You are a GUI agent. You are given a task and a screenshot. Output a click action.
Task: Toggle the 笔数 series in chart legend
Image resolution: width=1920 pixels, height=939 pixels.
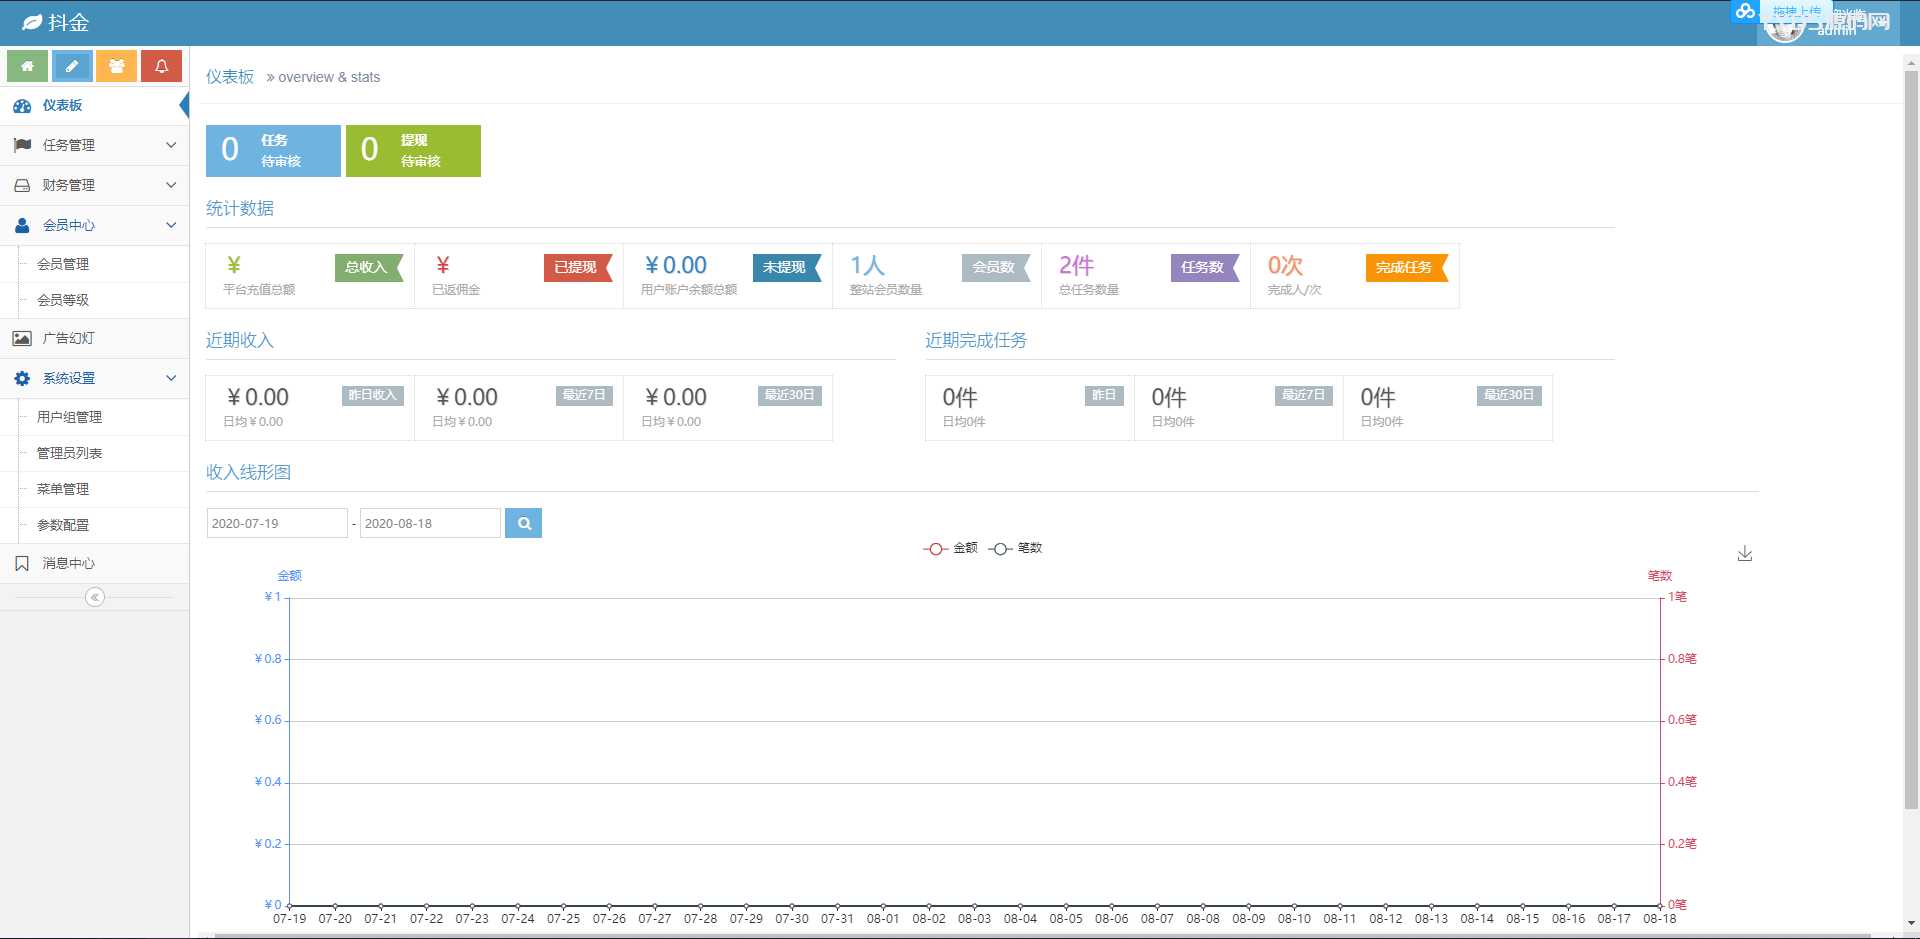click(1016, 548)
